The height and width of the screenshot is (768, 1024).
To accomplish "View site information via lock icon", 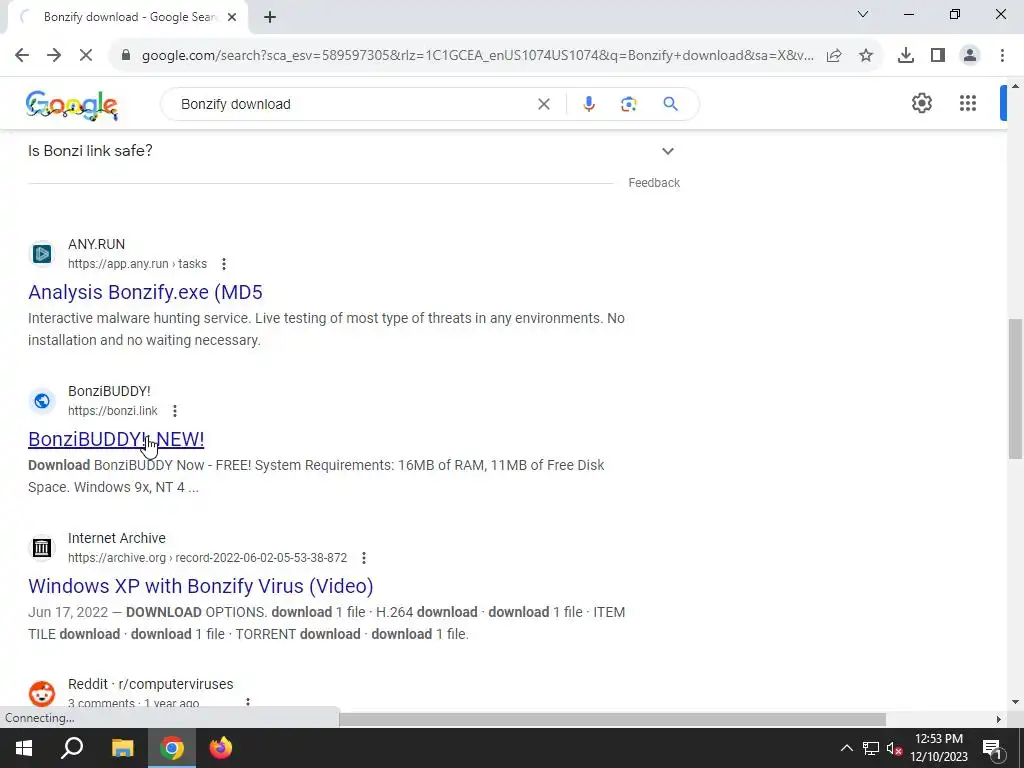I will click(126, 56).
